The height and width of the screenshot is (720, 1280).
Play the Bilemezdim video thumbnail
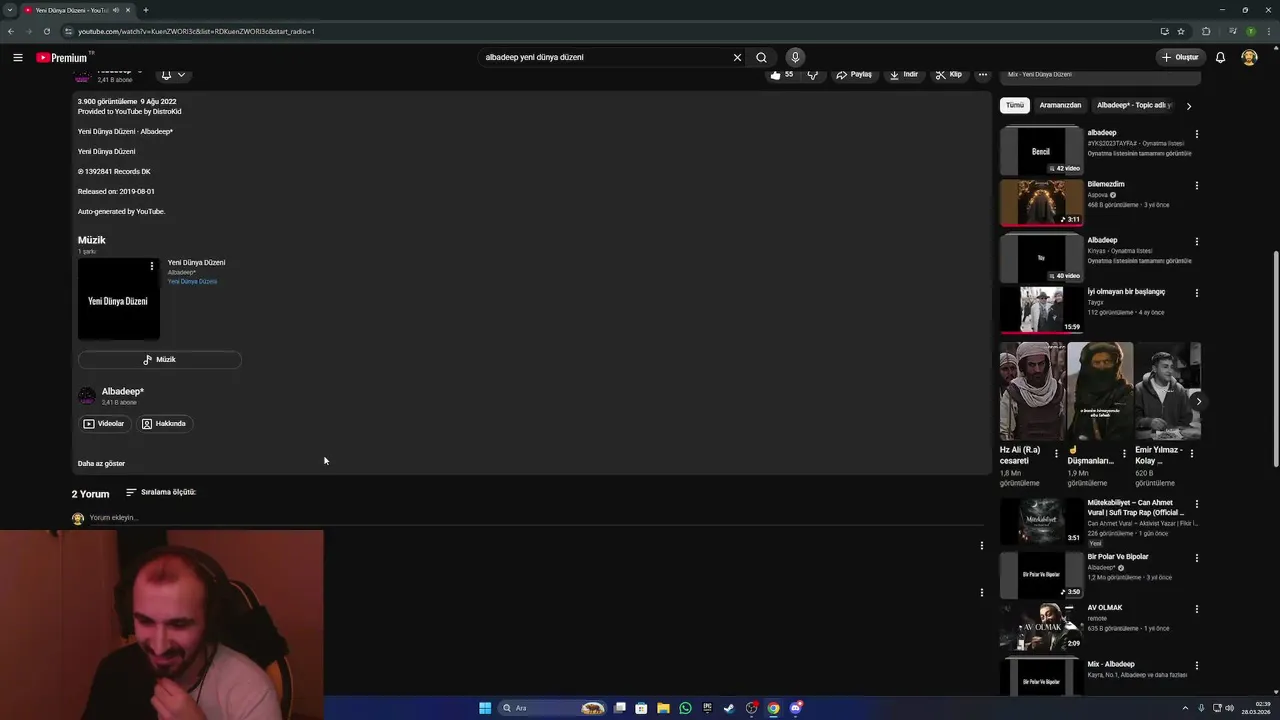pos(1041,203)
